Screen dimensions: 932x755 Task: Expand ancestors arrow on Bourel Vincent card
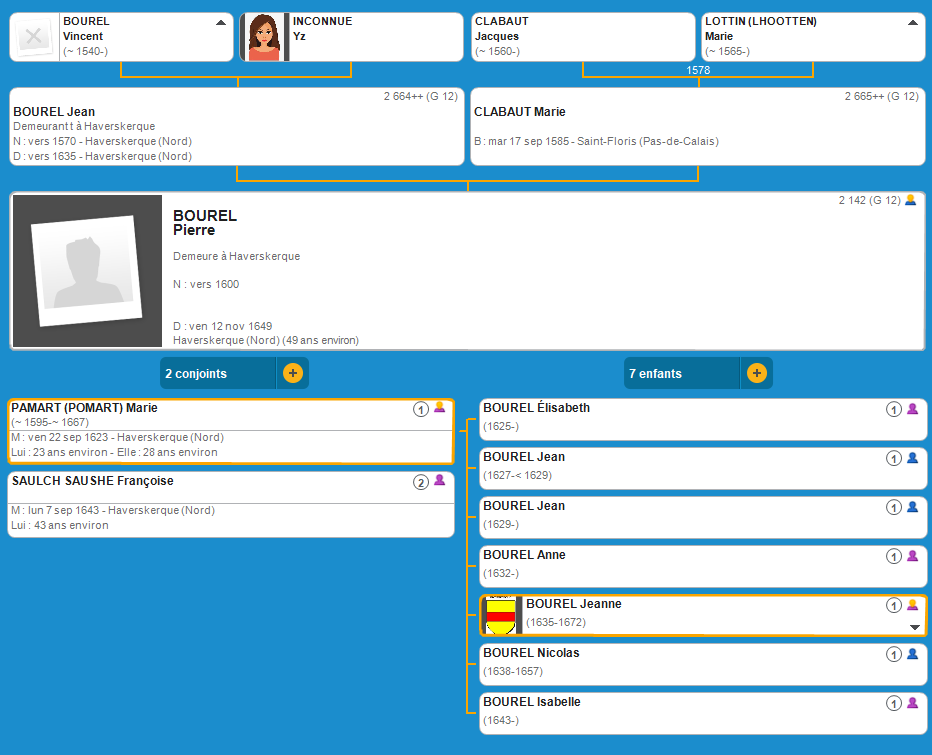point(220,22)
